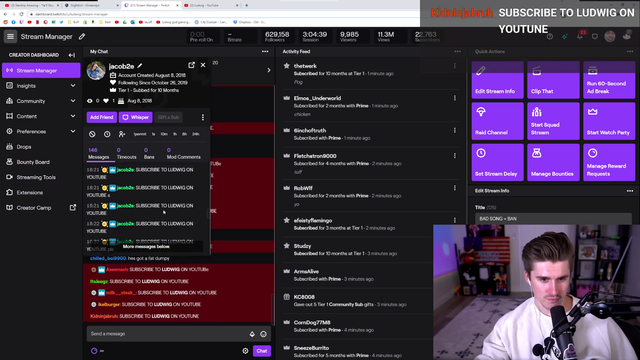Click More messages below banner
This screenshot has width=640, height=360.
pos(146,247)
